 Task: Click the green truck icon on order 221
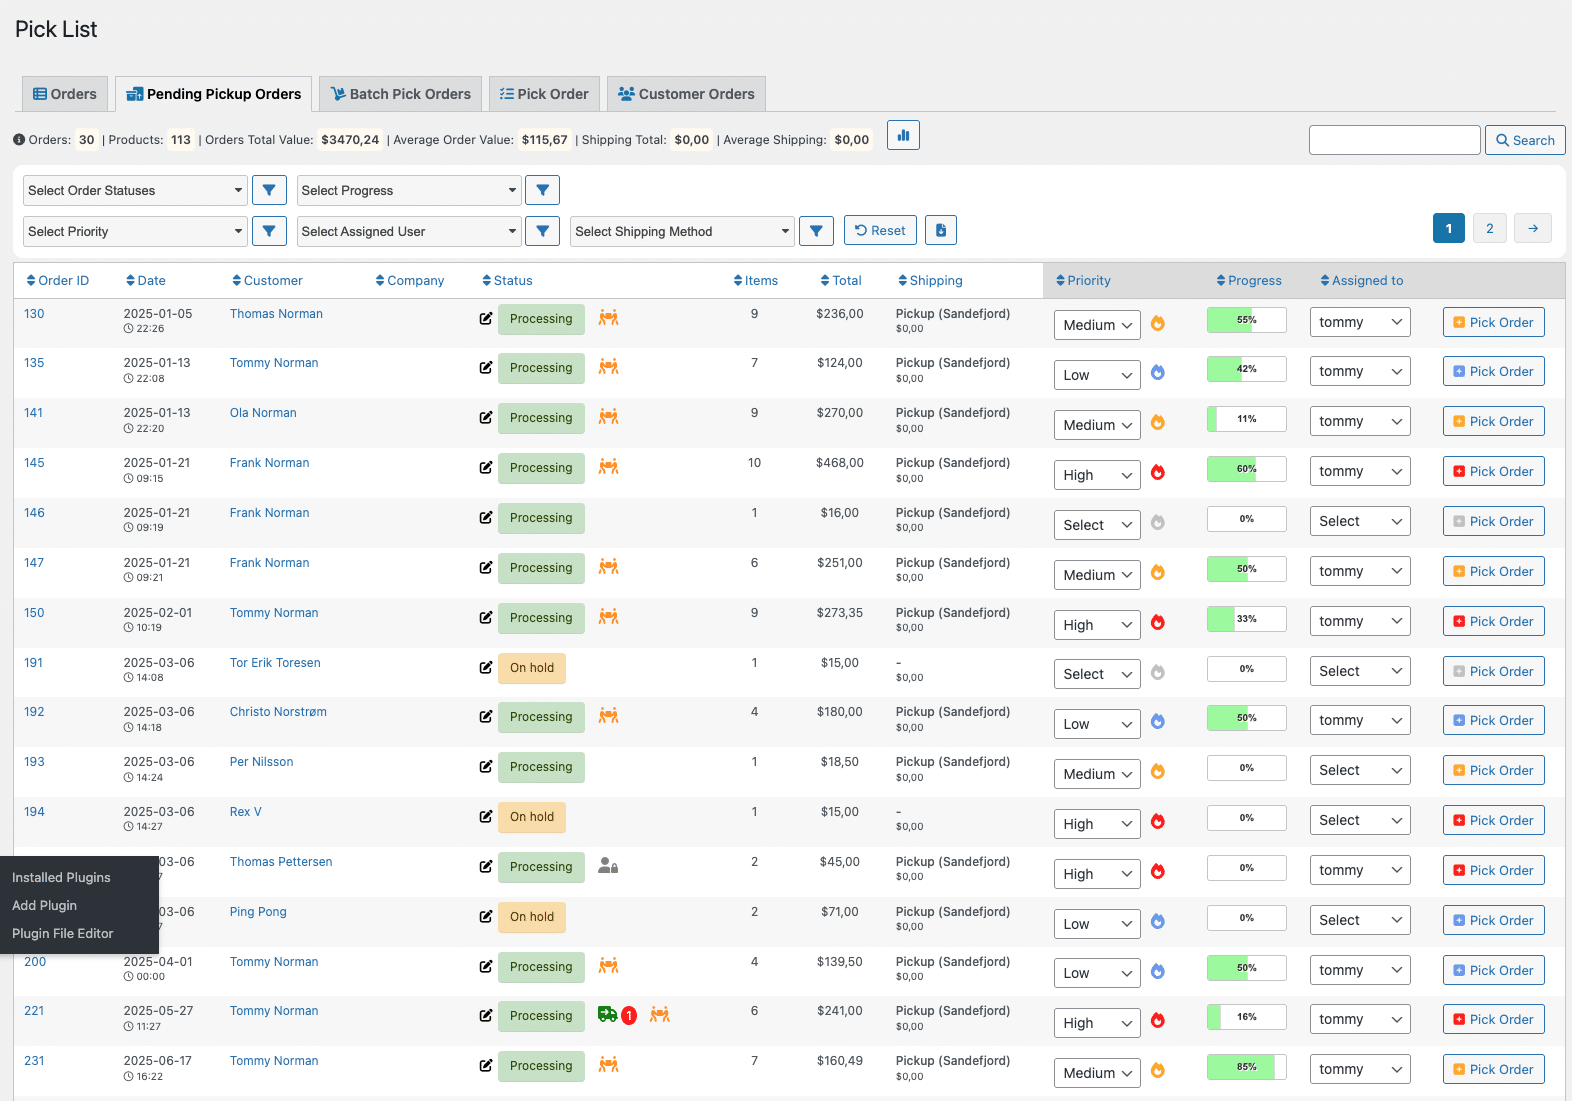(607, 1015)
